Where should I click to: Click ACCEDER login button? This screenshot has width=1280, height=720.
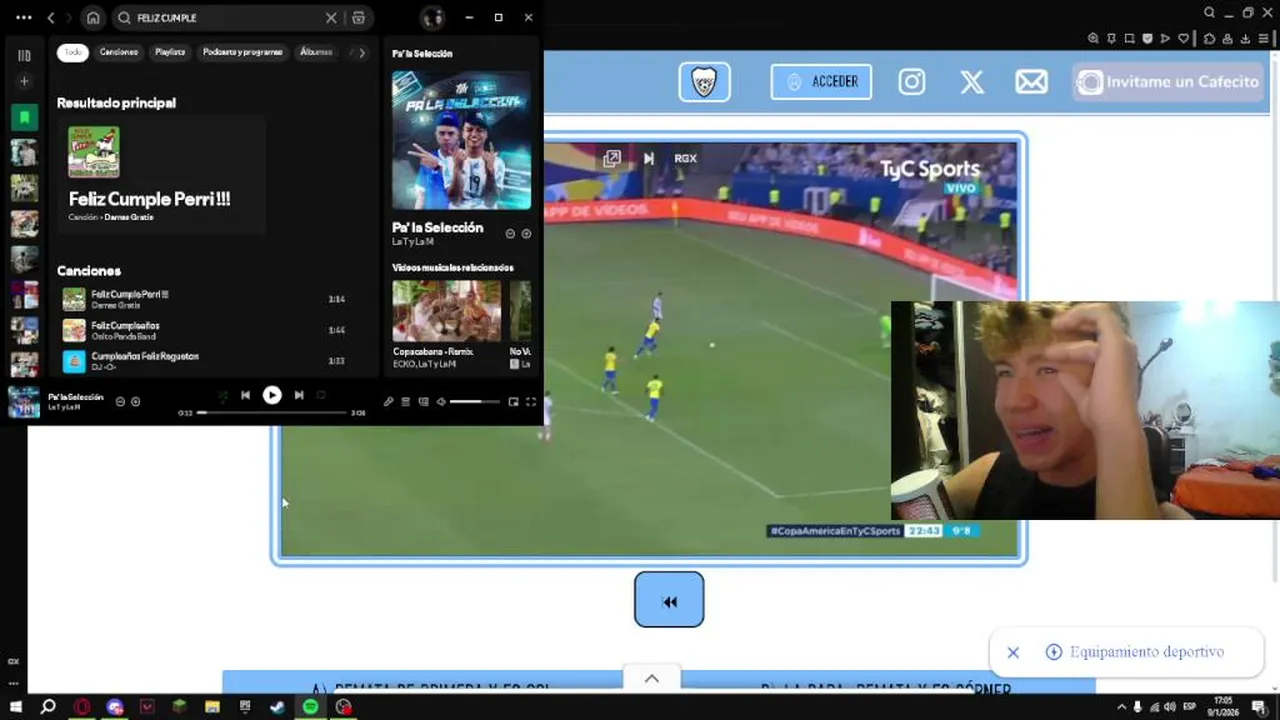[821, 82]
